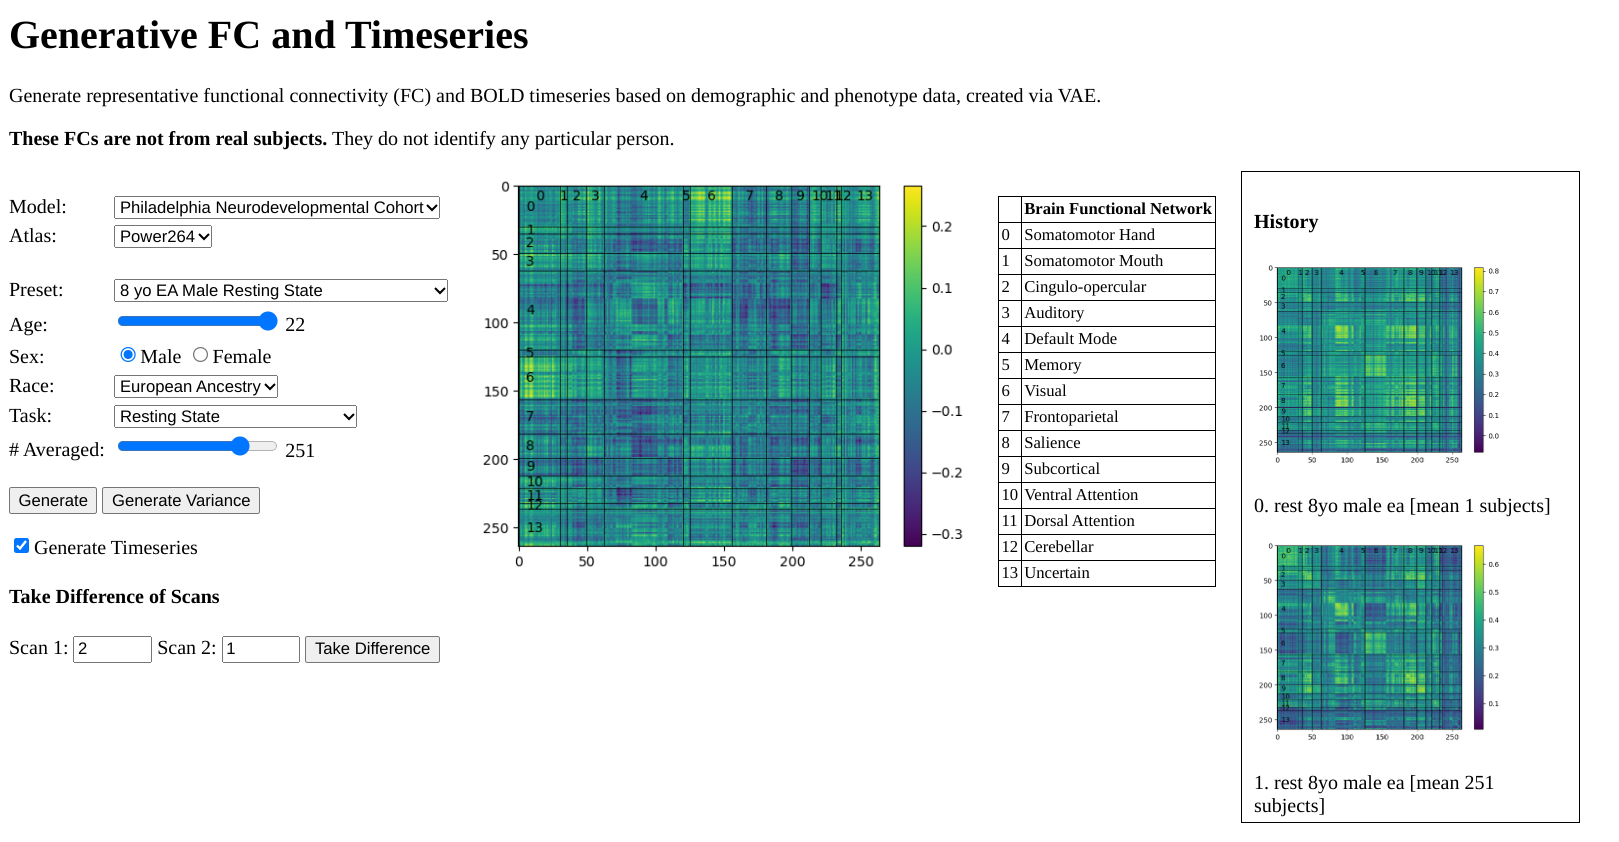Click the Age slider handle
The image size is (1619, 842).
268,321
